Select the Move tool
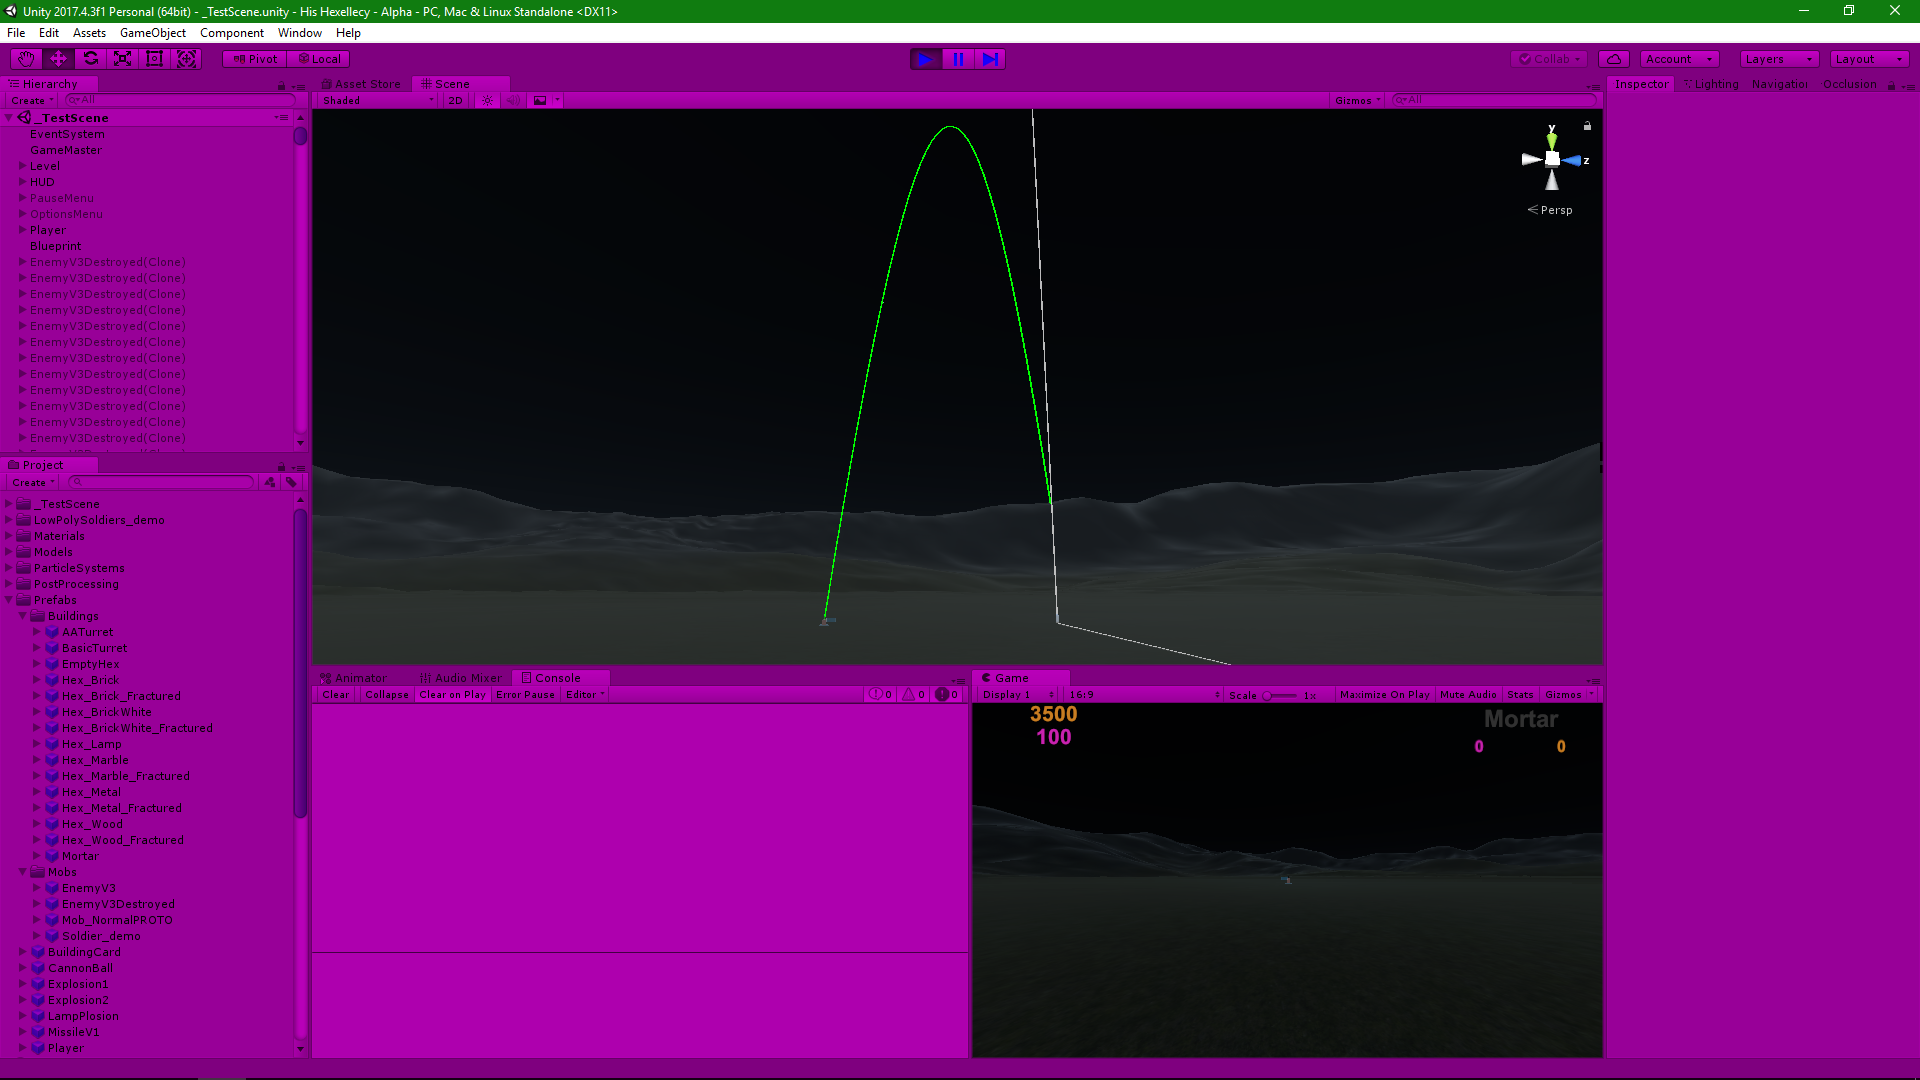This screenshot has height=1080, width=1920. pos(57,59)
